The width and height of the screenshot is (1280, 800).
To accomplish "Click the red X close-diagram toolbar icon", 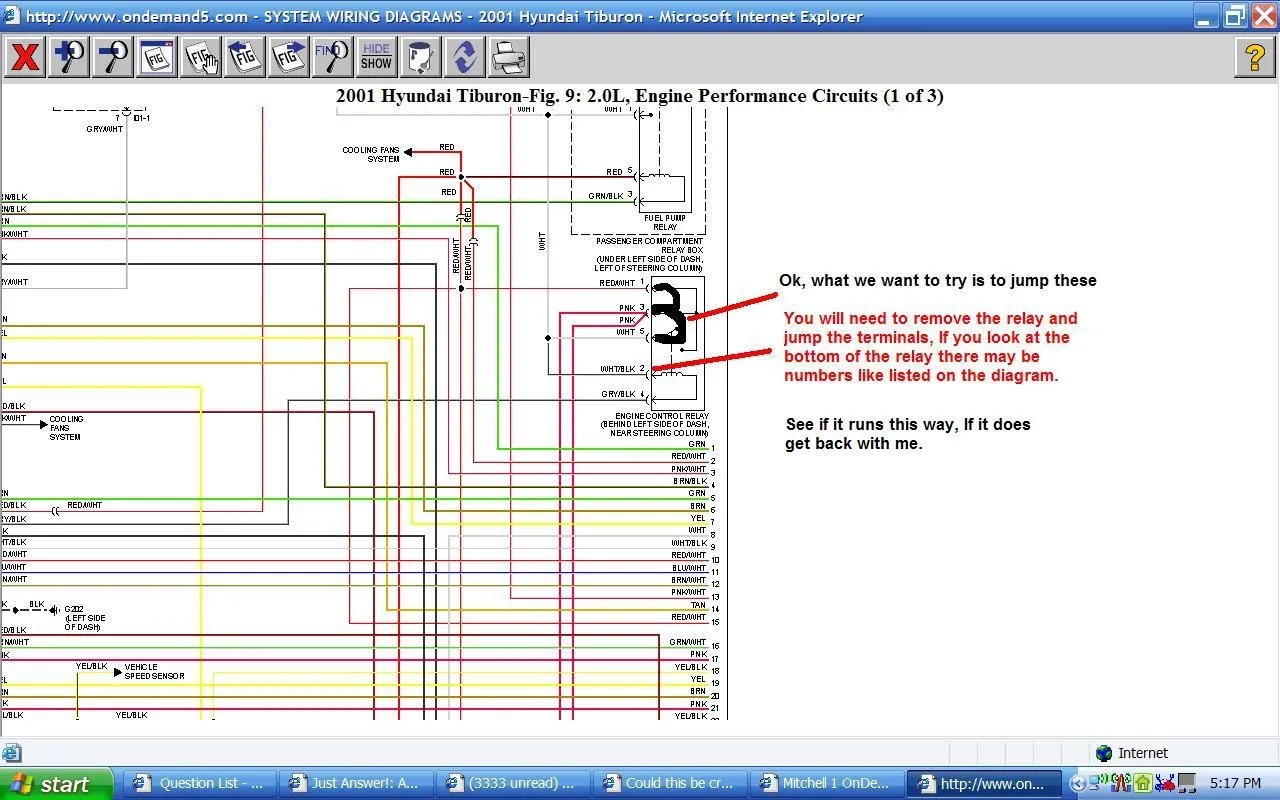I will [x=24, y=57].
